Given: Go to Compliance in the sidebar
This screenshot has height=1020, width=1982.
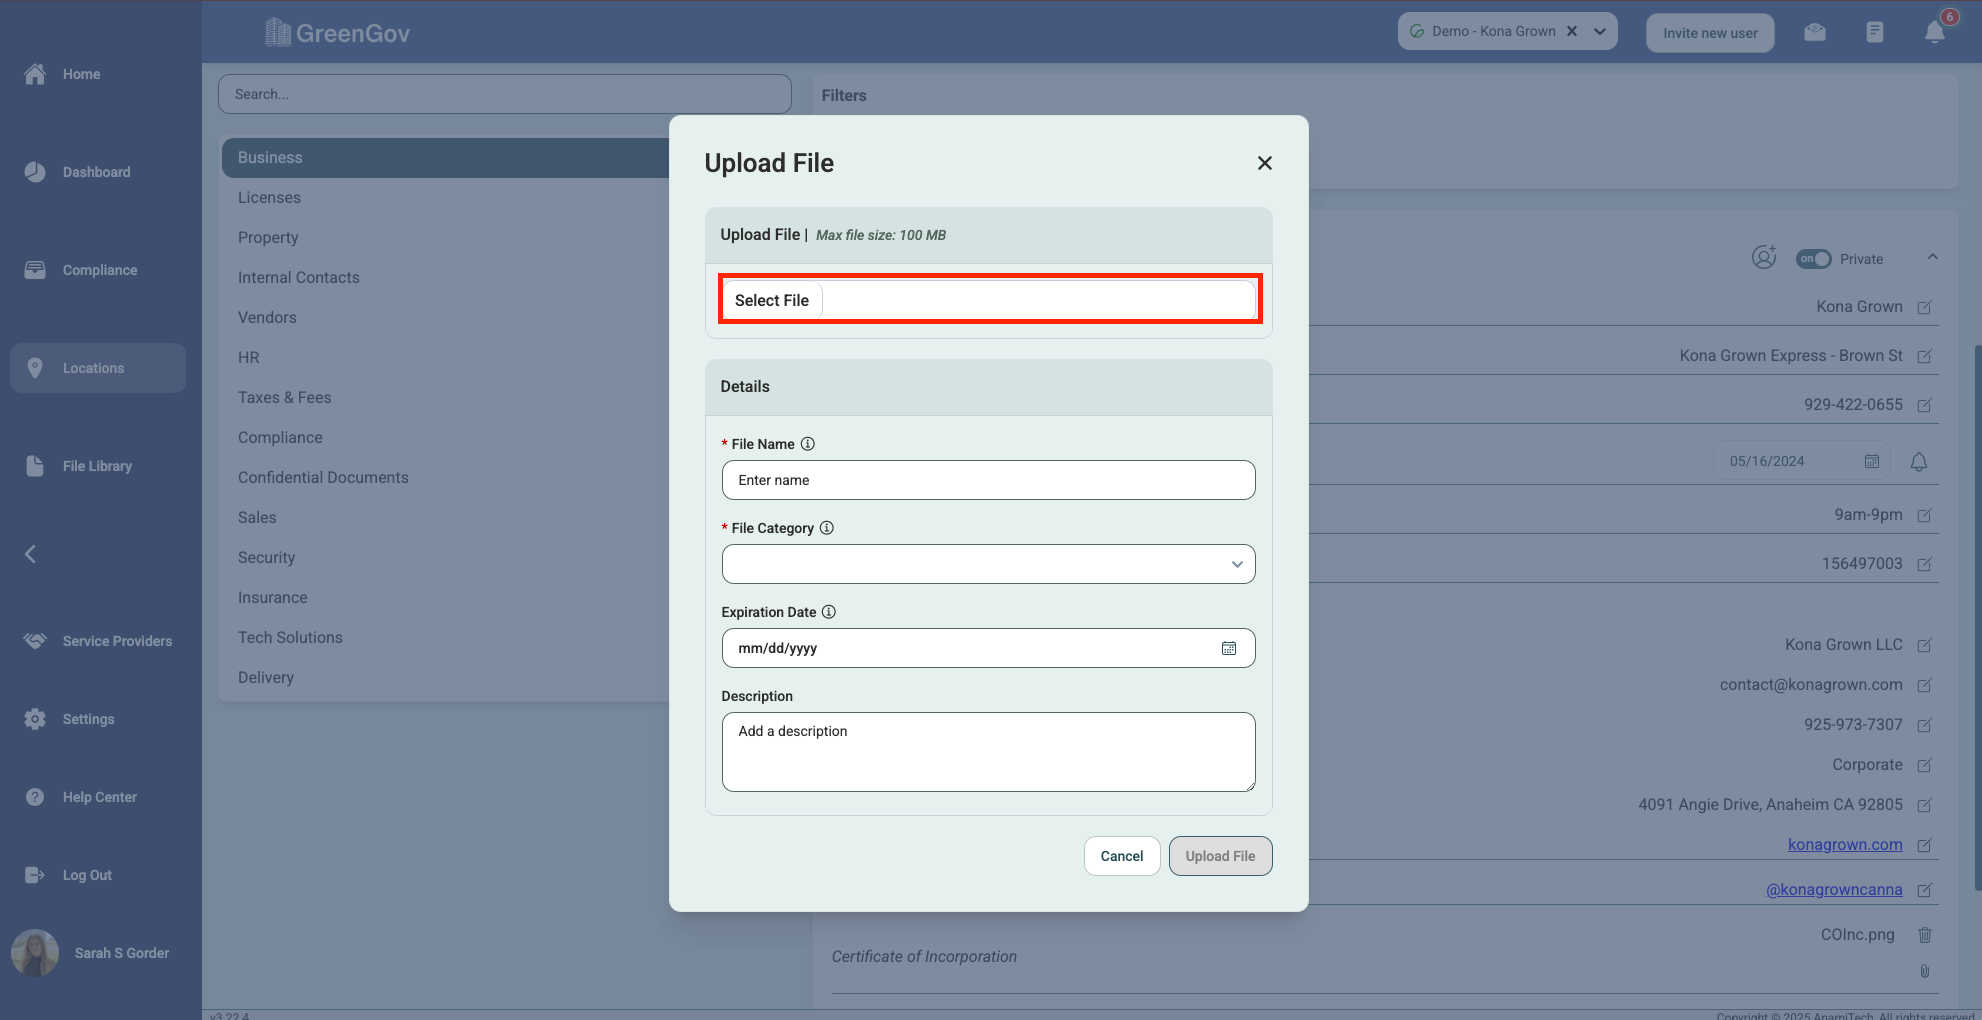Looking at the screenshot, I should click(x=99, y=270).
